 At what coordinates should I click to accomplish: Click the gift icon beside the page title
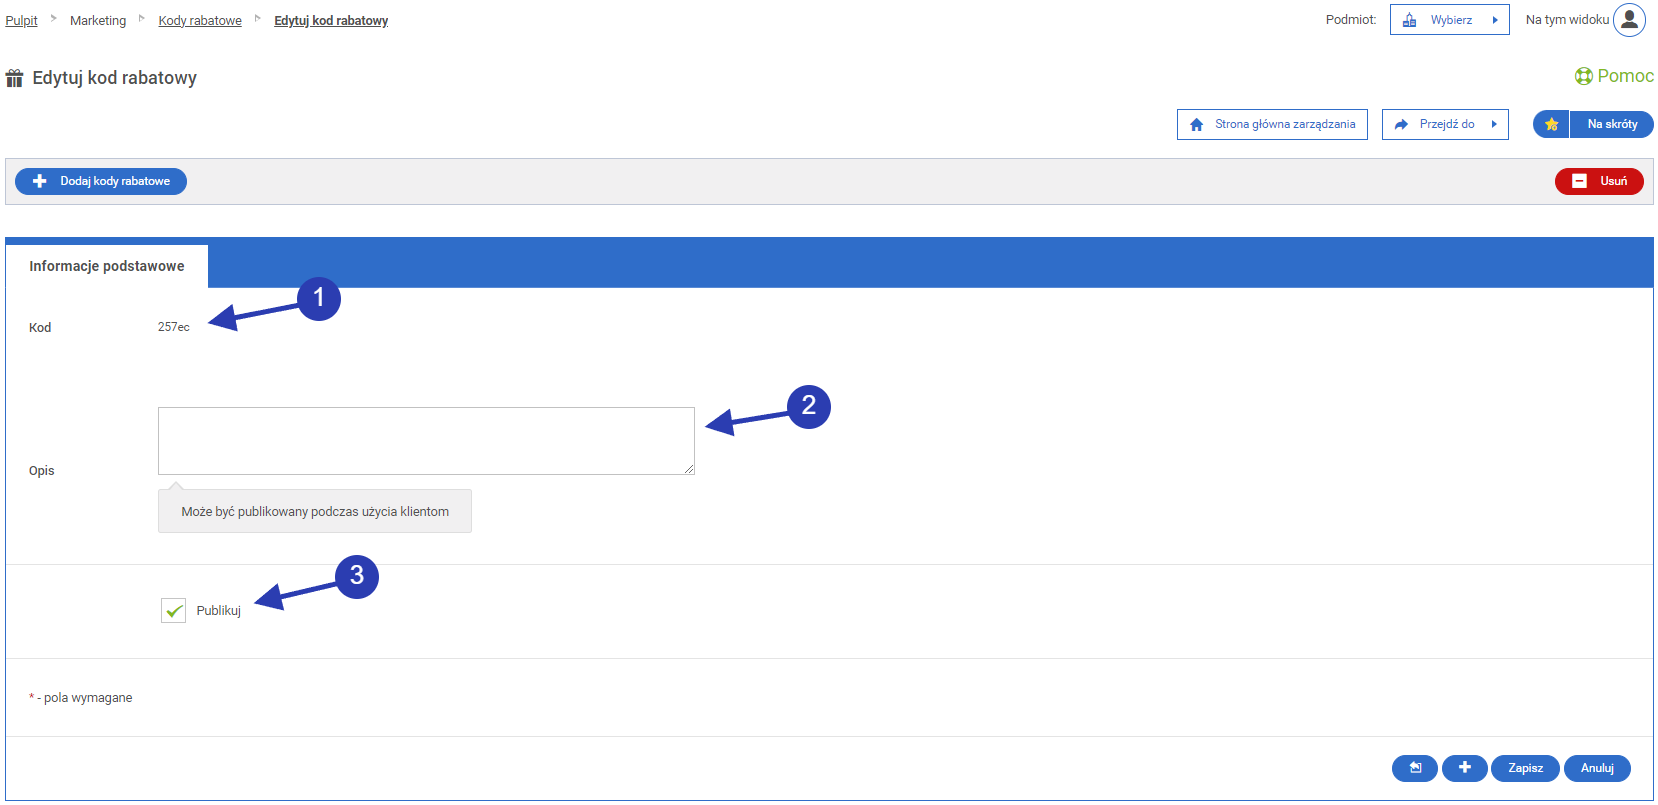tap(14, 78)
